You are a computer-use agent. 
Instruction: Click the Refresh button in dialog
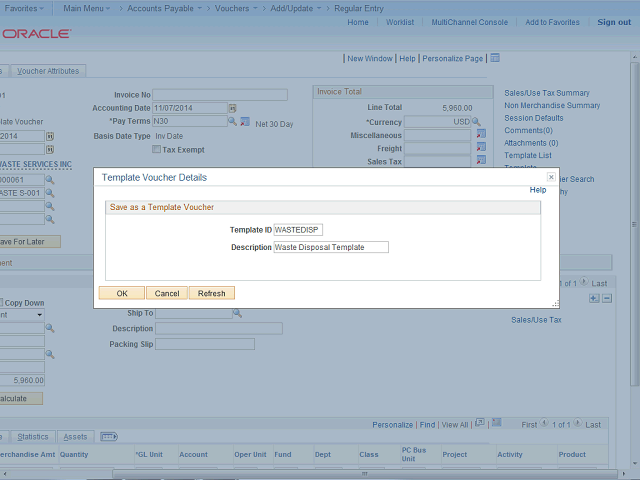tap(211, 293)
